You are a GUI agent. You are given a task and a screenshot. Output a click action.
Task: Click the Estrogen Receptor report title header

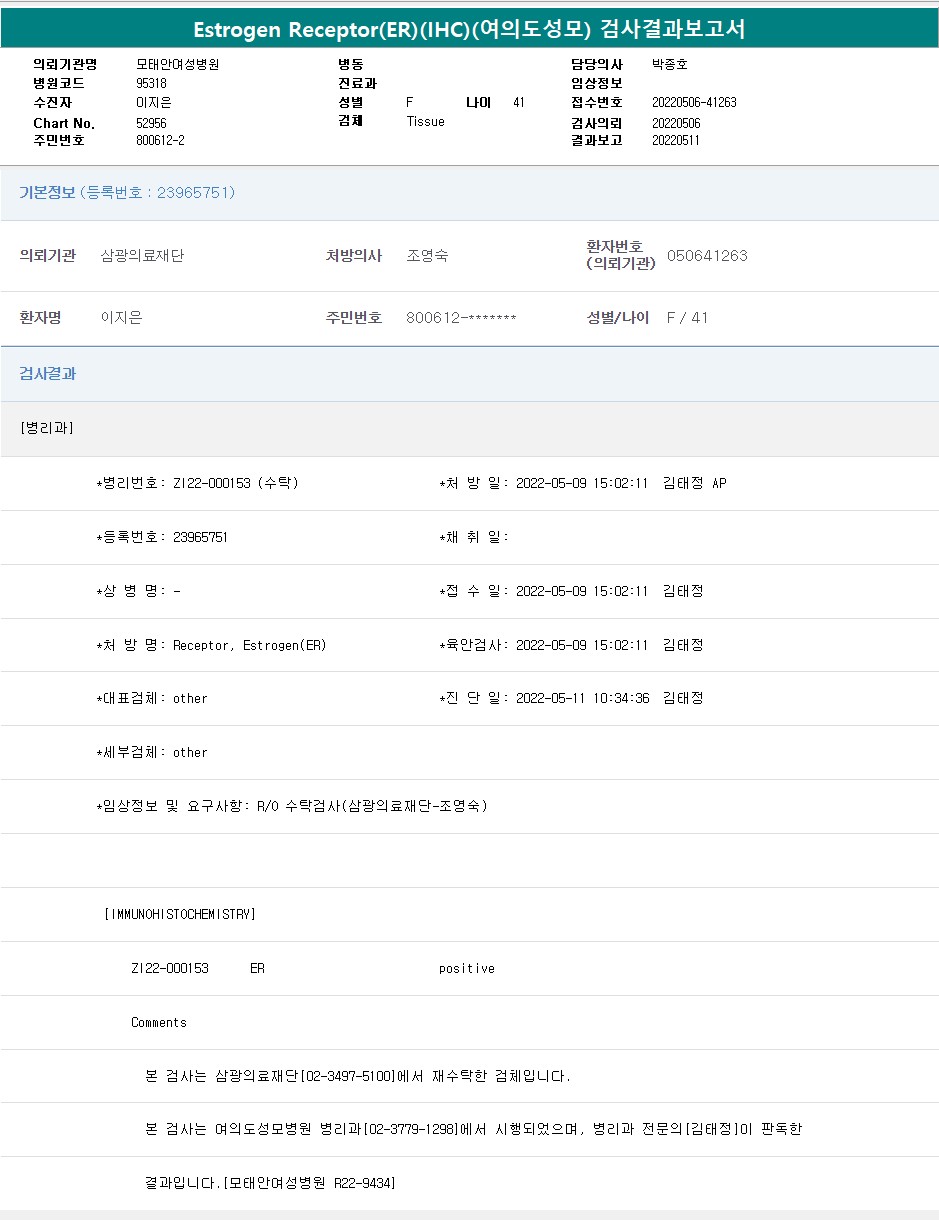(x=469, y=29)
